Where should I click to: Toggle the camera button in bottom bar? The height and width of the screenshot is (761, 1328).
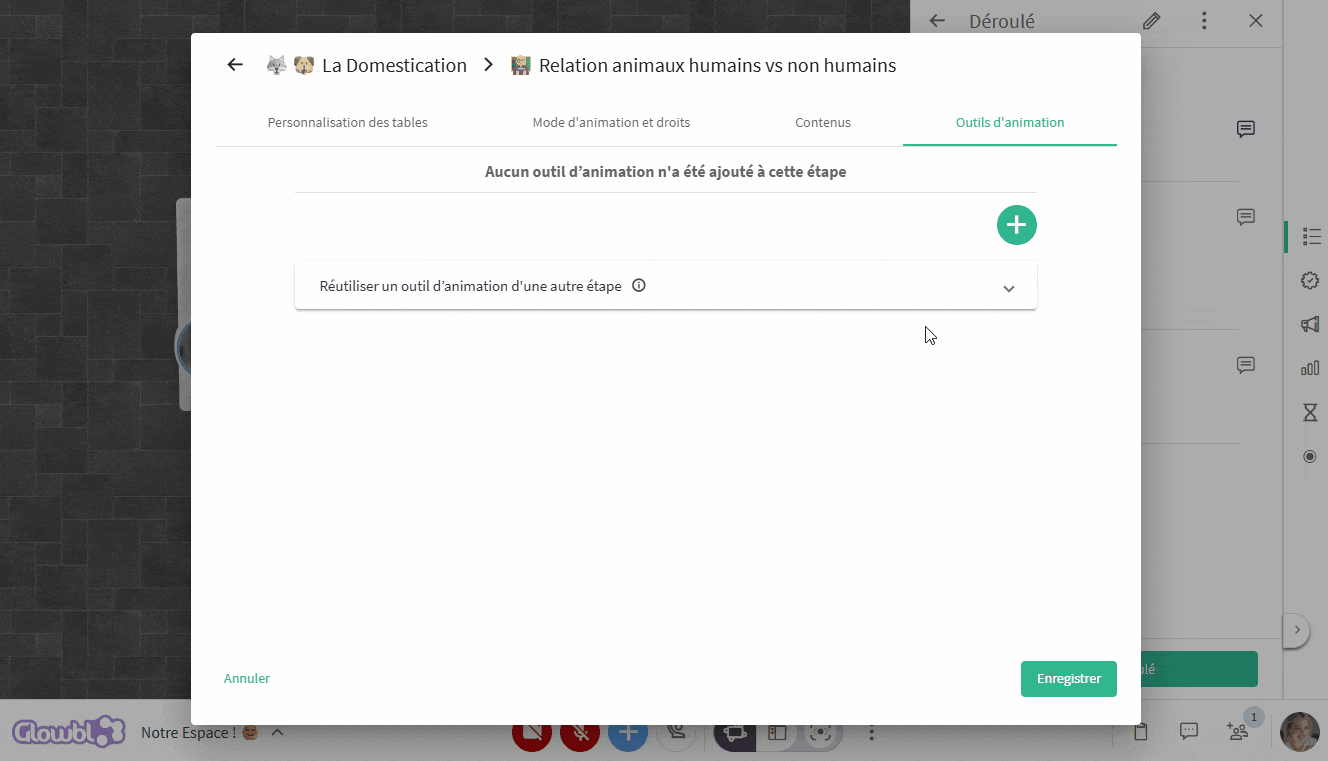point(532,733)
